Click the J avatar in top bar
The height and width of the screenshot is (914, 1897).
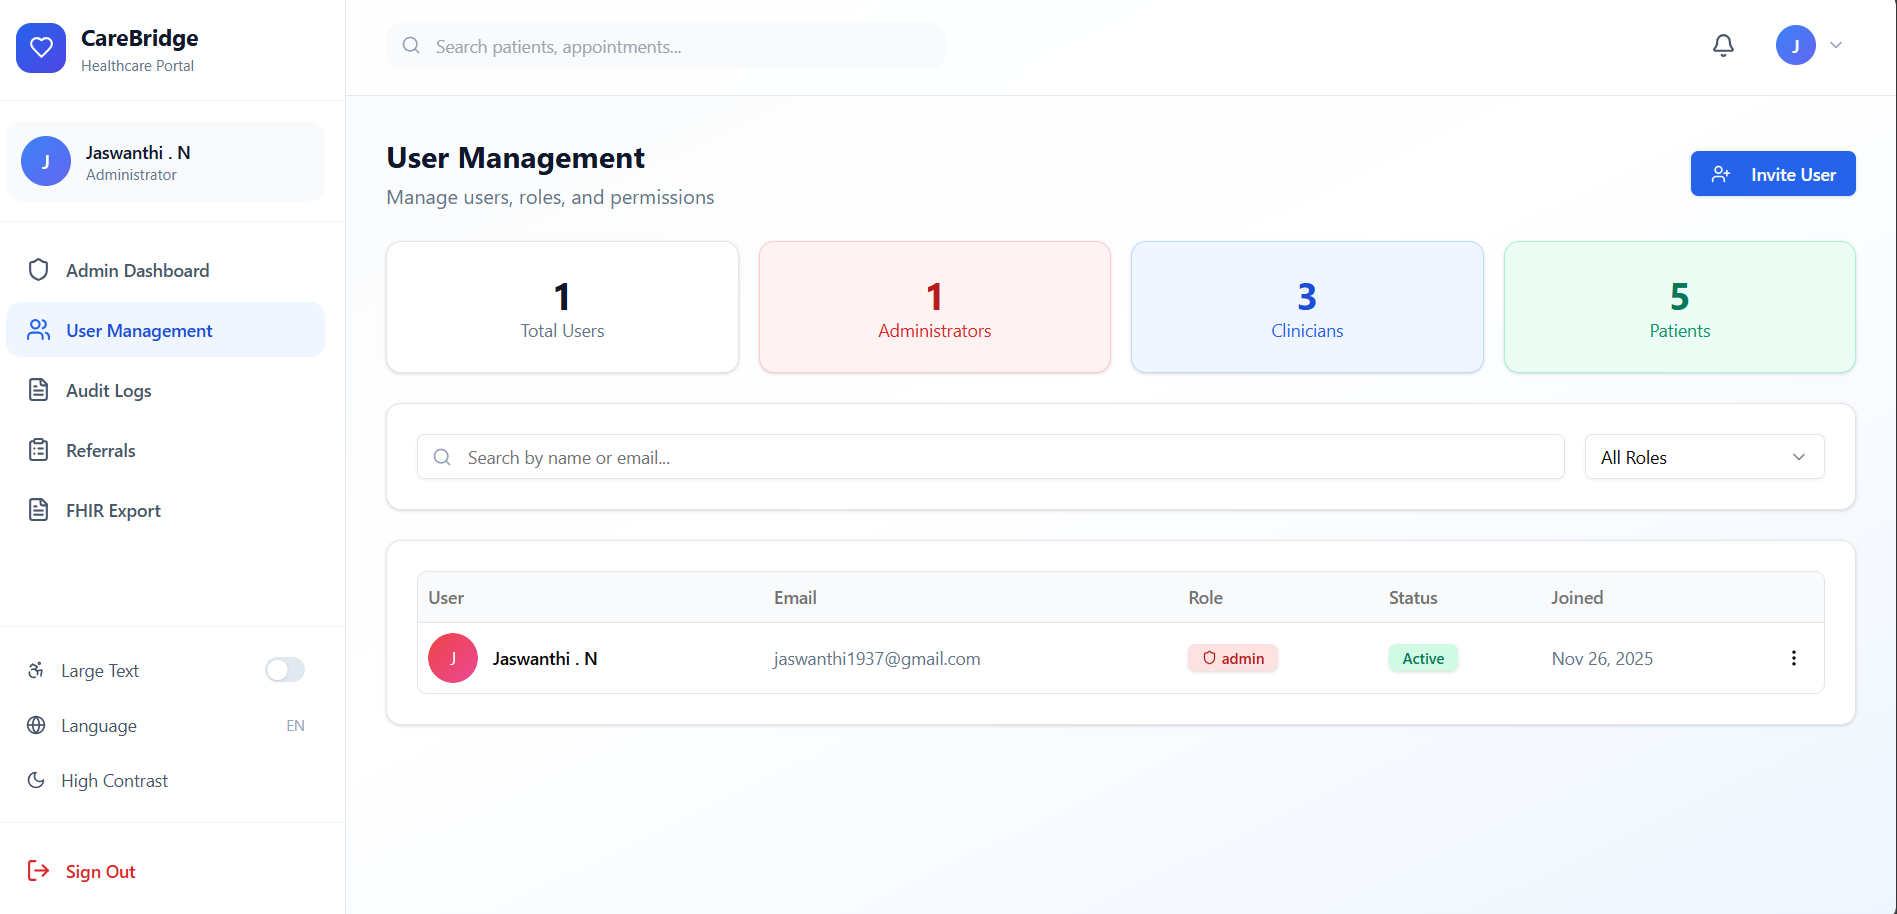click(1795, 45)
